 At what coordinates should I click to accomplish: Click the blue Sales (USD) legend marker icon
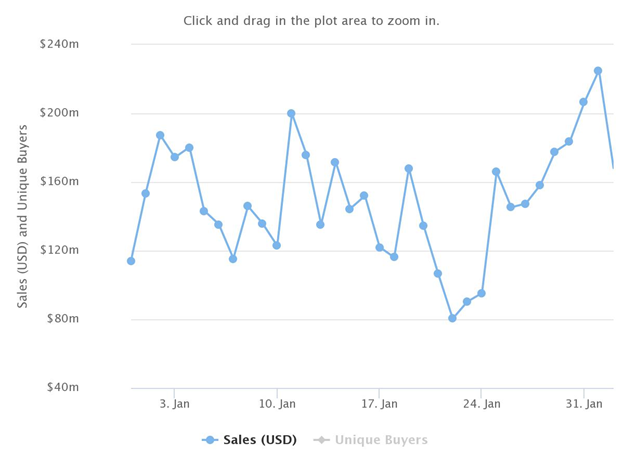[x=210, y=440]
